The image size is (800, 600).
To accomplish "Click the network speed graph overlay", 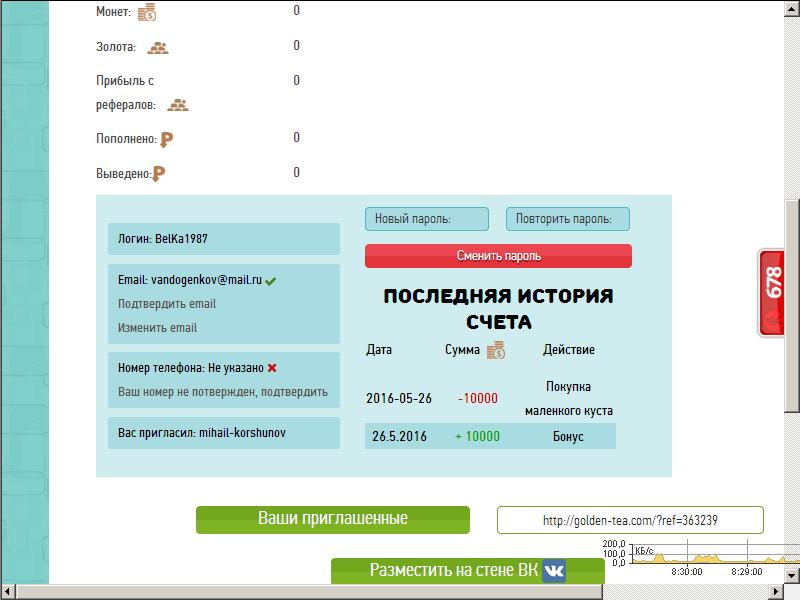I will pos(700,560).
